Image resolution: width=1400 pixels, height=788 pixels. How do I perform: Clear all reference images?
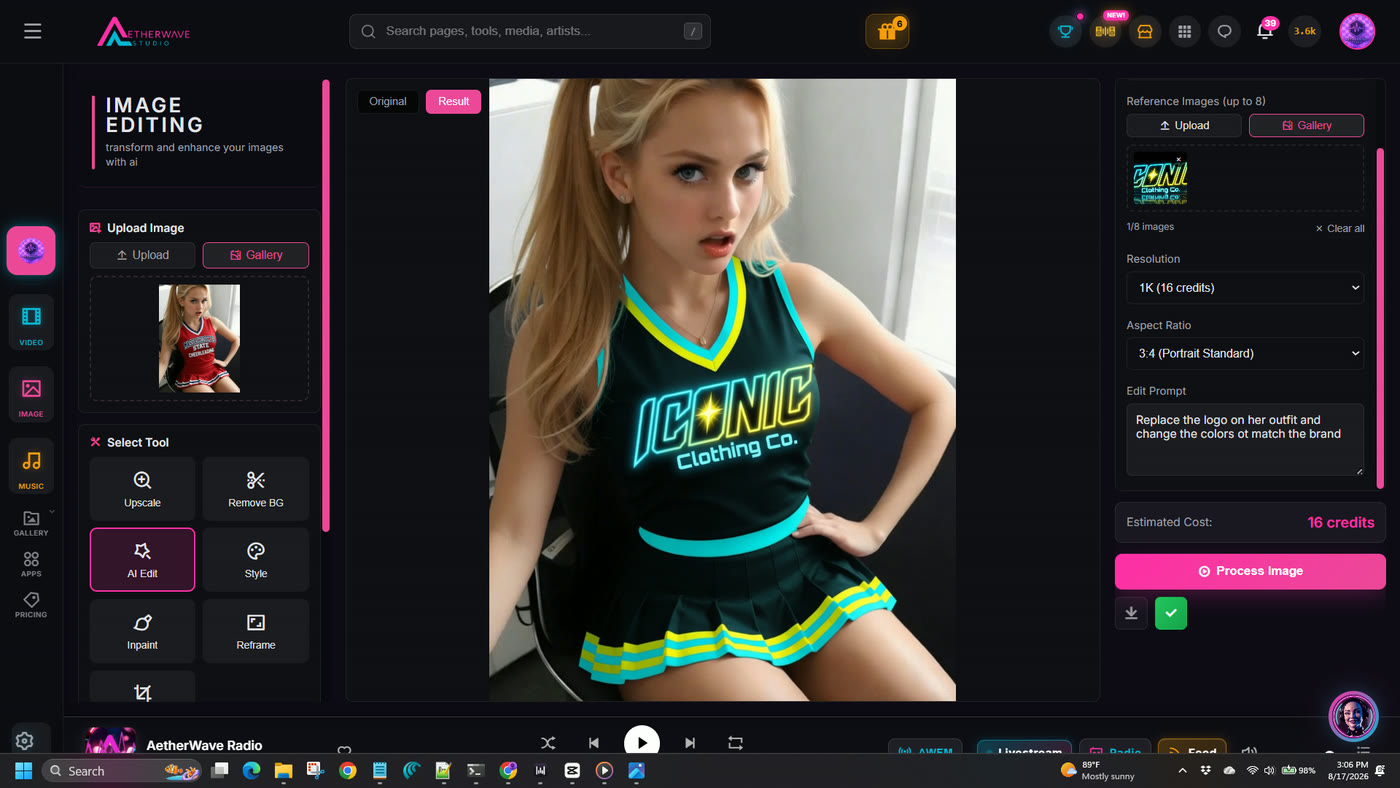coord(1340,228)
